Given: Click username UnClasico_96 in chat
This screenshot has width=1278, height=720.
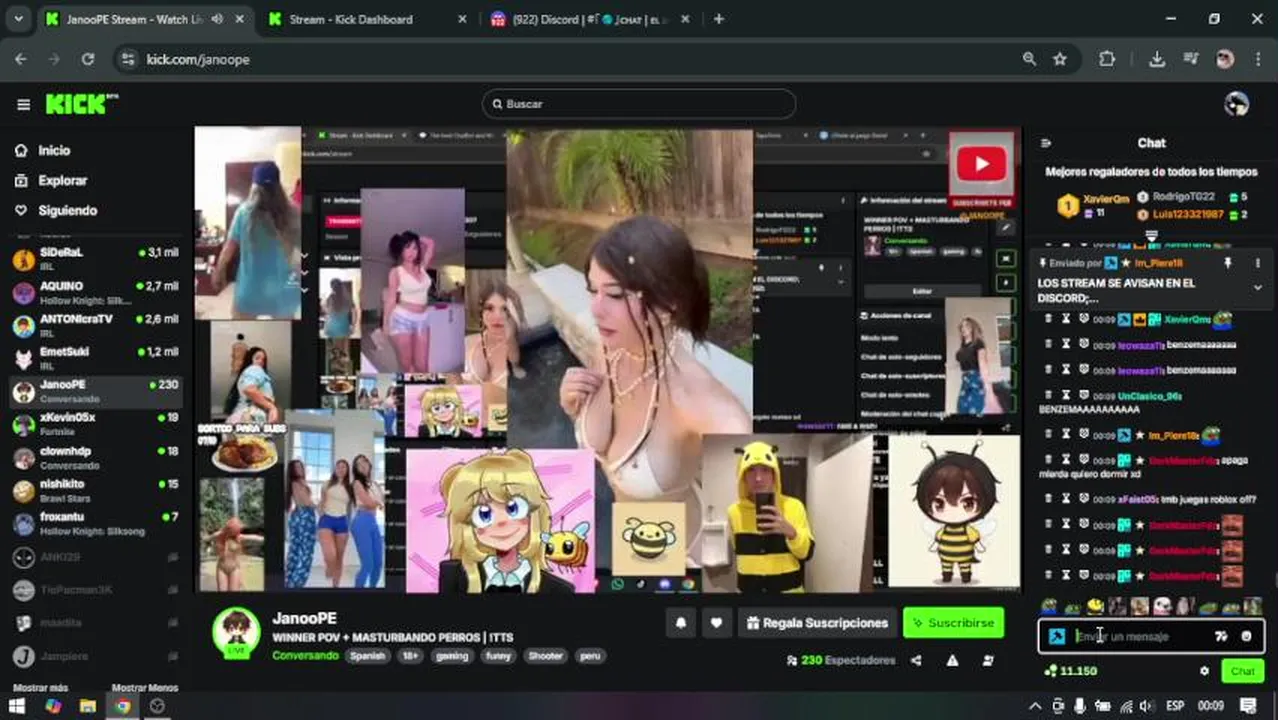Looking at the screenshot, I should (x=1150, y=396).
